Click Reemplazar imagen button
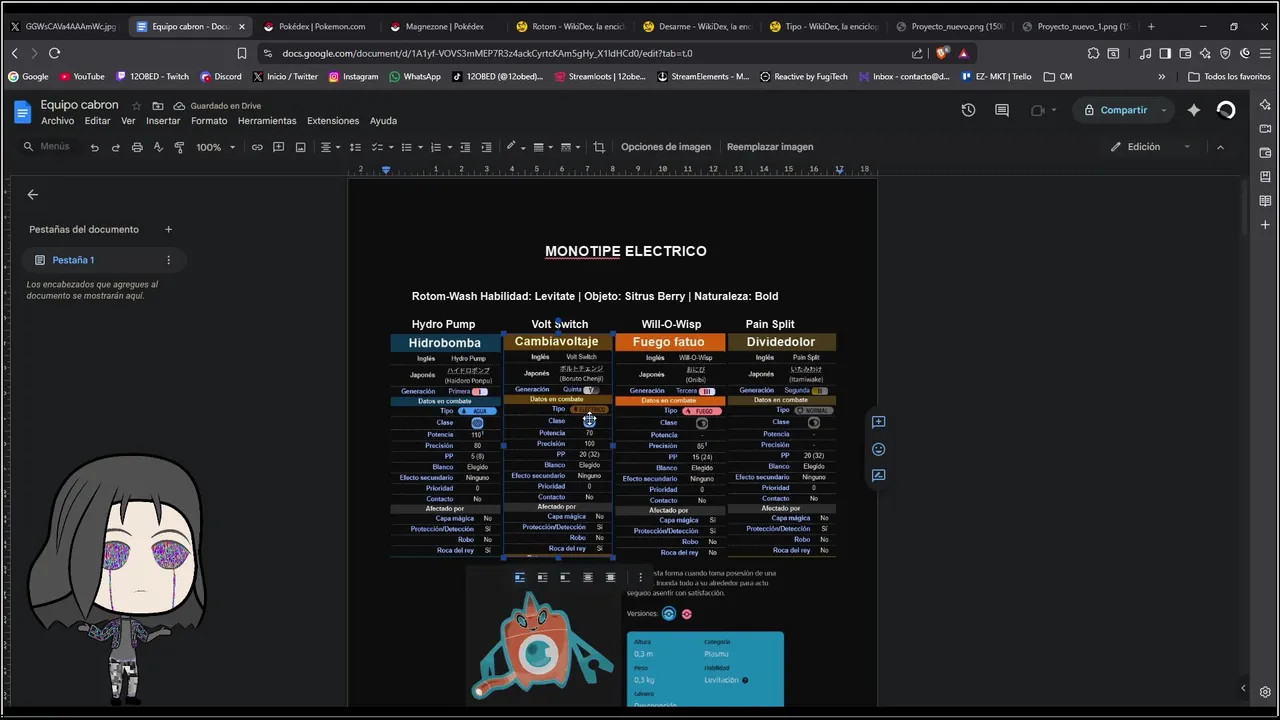This screenshot has height=720, width=1280. [x=770, y=147]
